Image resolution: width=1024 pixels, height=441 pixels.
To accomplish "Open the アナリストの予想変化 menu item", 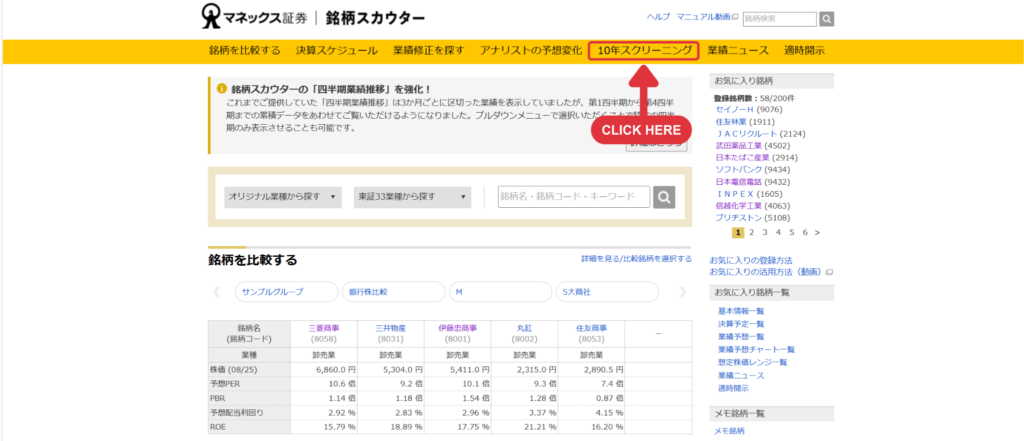I will [530, 50].
